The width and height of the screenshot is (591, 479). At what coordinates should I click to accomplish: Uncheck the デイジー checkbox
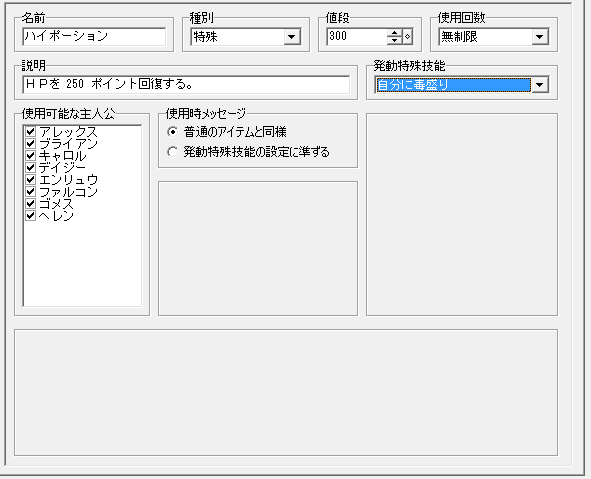point(31,167)
